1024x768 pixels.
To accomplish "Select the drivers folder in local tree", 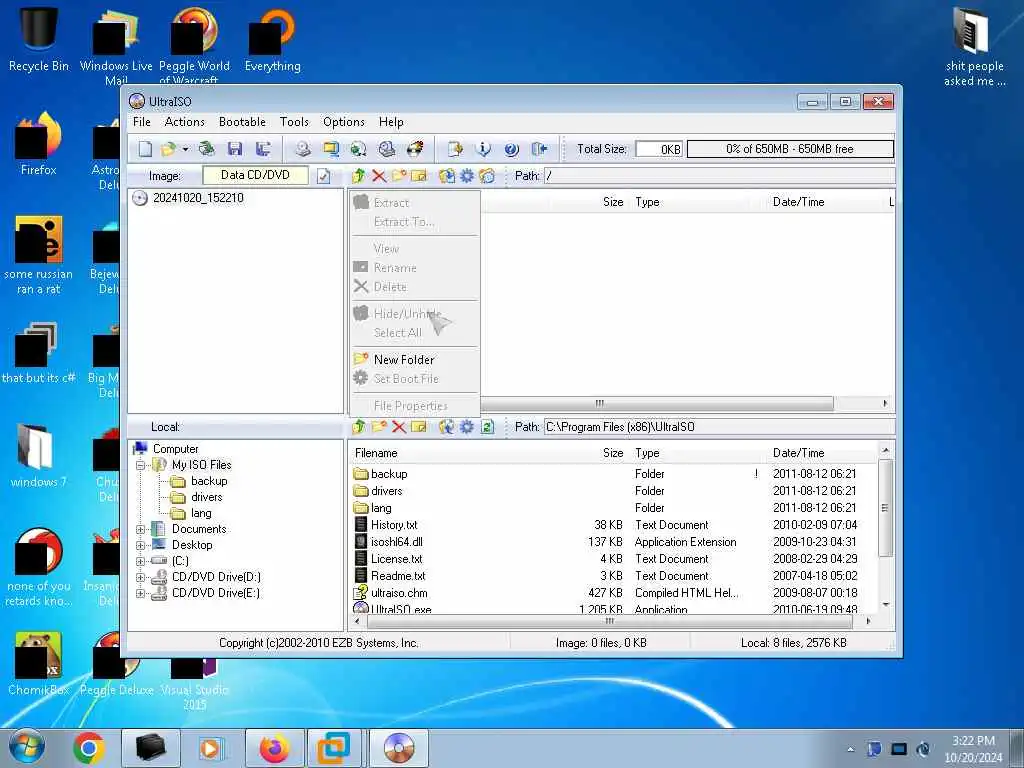I will (x=206, y=498).
